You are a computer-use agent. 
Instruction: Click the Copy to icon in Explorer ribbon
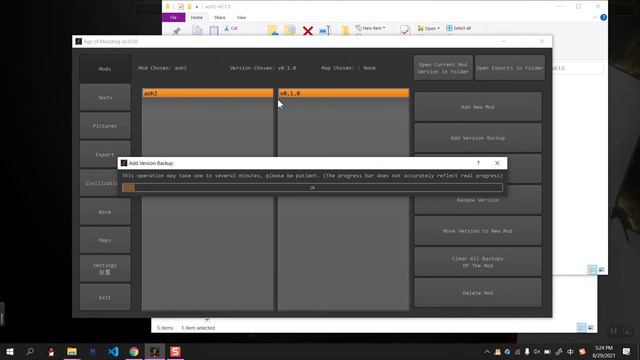pyautogui.click(x=290, y=31)
